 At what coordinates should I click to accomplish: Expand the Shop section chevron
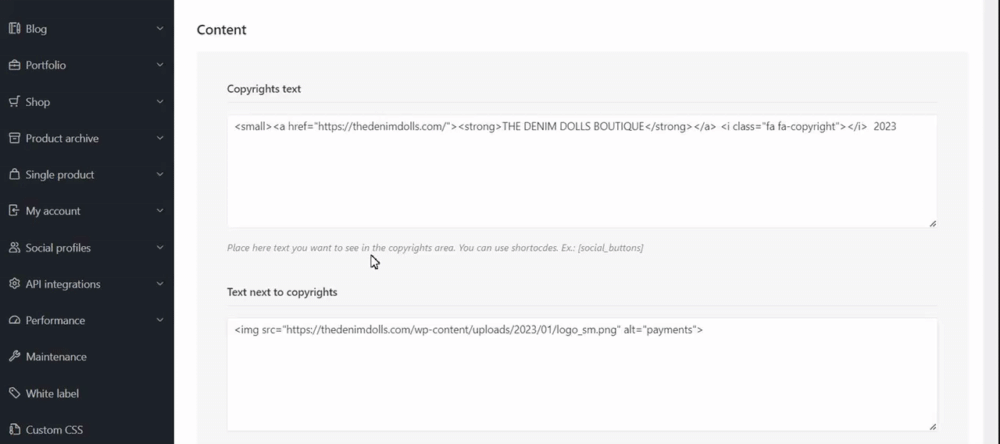160,102
